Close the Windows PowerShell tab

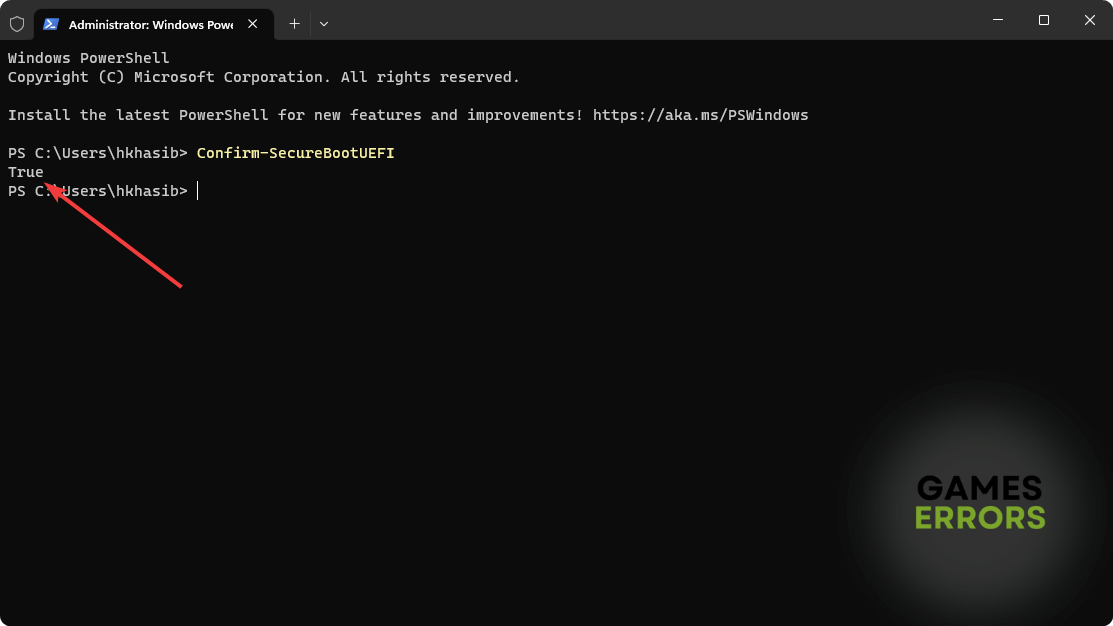tap(254, 23)
